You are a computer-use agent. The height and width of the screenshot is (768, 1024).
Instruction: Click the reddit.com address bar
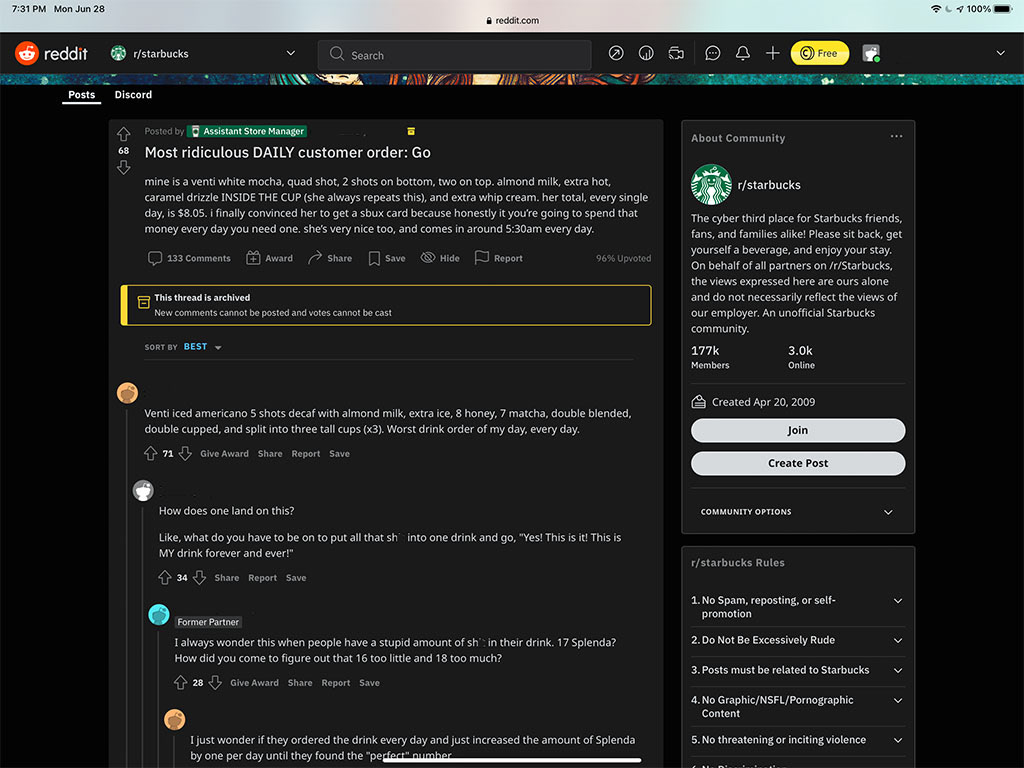(513, 20)
